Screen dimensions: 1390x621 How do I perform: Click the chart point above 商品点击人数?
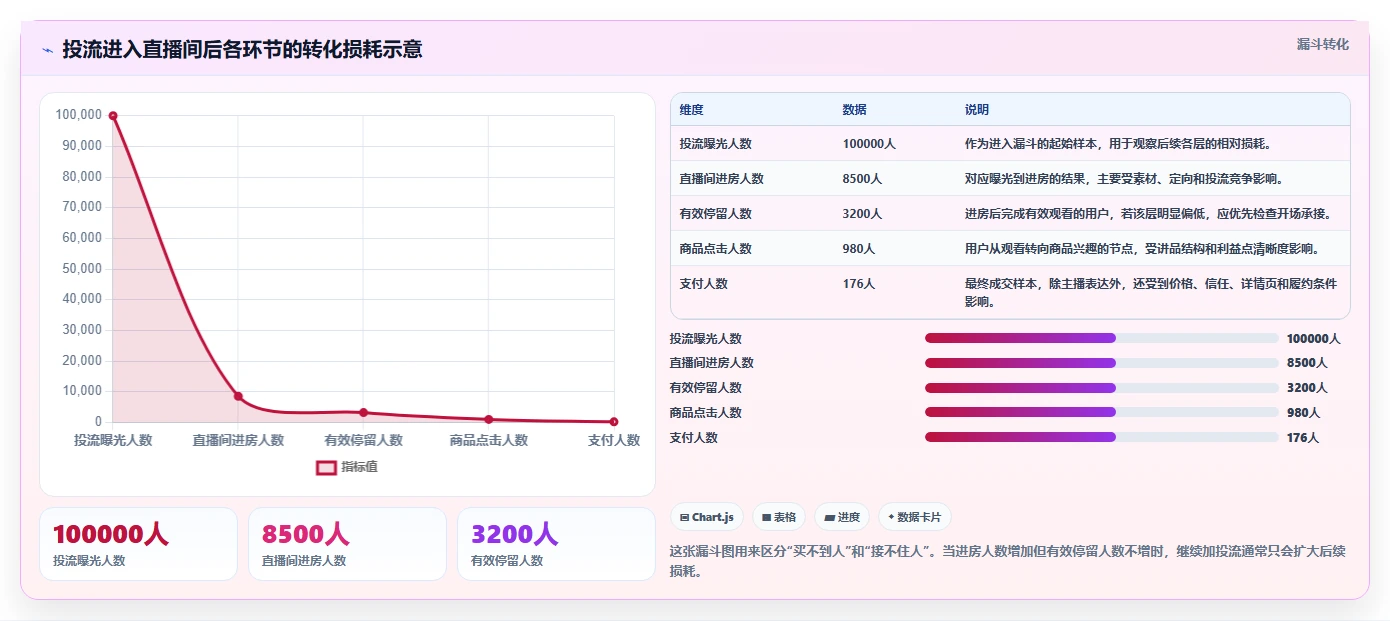[489, 419]
